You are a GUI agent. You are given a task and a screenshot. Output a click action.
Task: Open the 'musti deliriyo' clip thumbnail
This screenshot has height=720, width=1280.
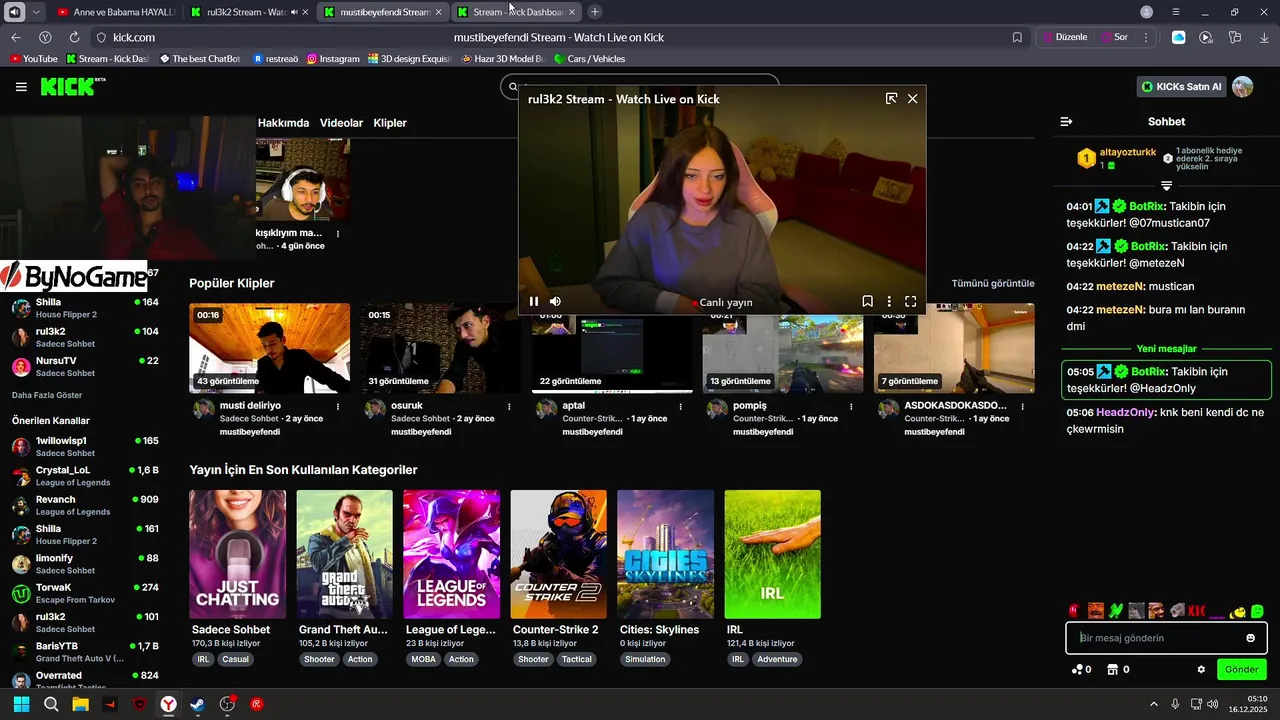(x=269, y=348)
